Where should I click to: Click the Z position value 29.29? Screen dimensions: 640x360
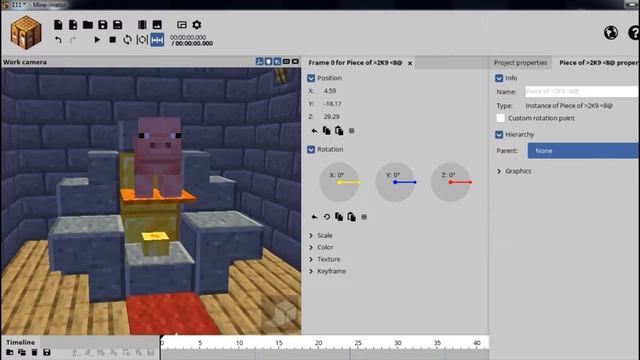click(331, 116)
